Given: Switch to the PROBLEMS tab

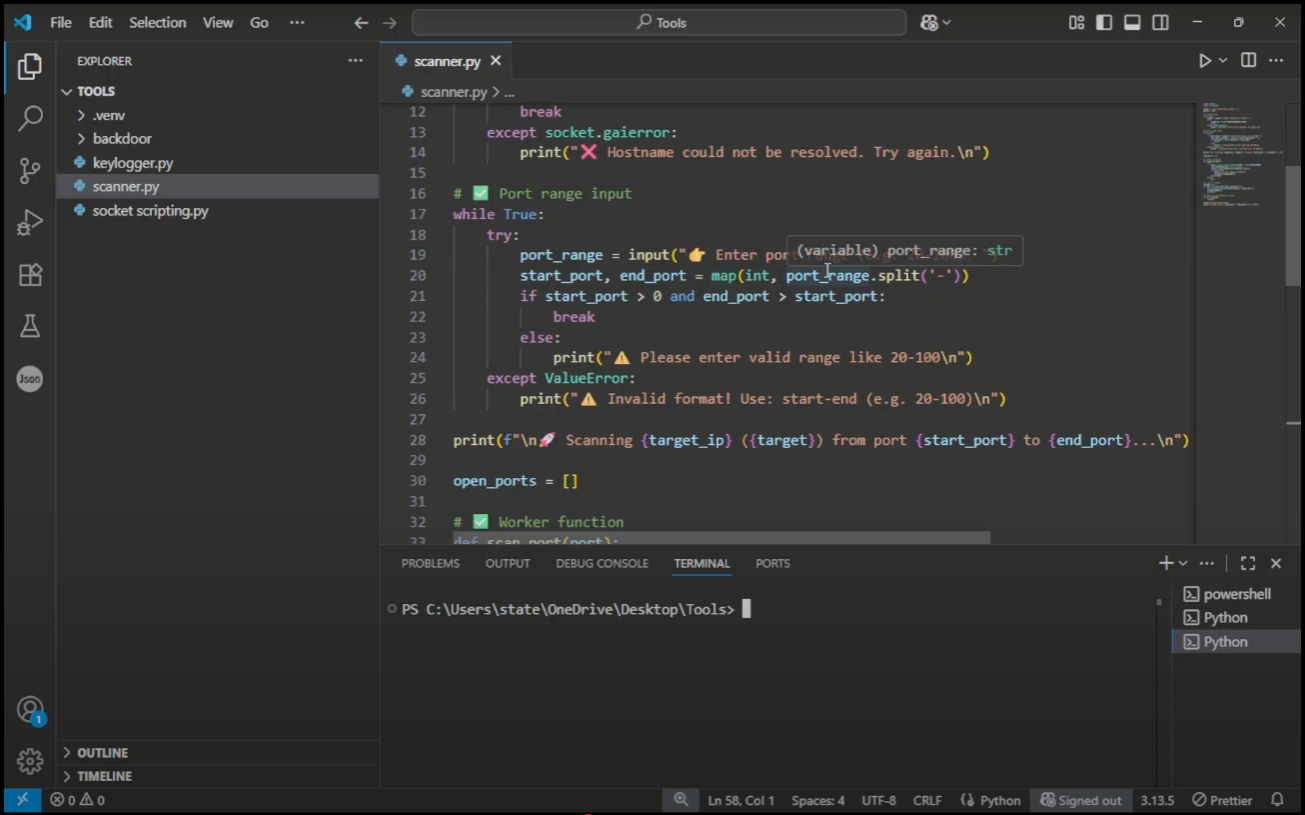Looking at the screenshot, I should coord(430,564).
